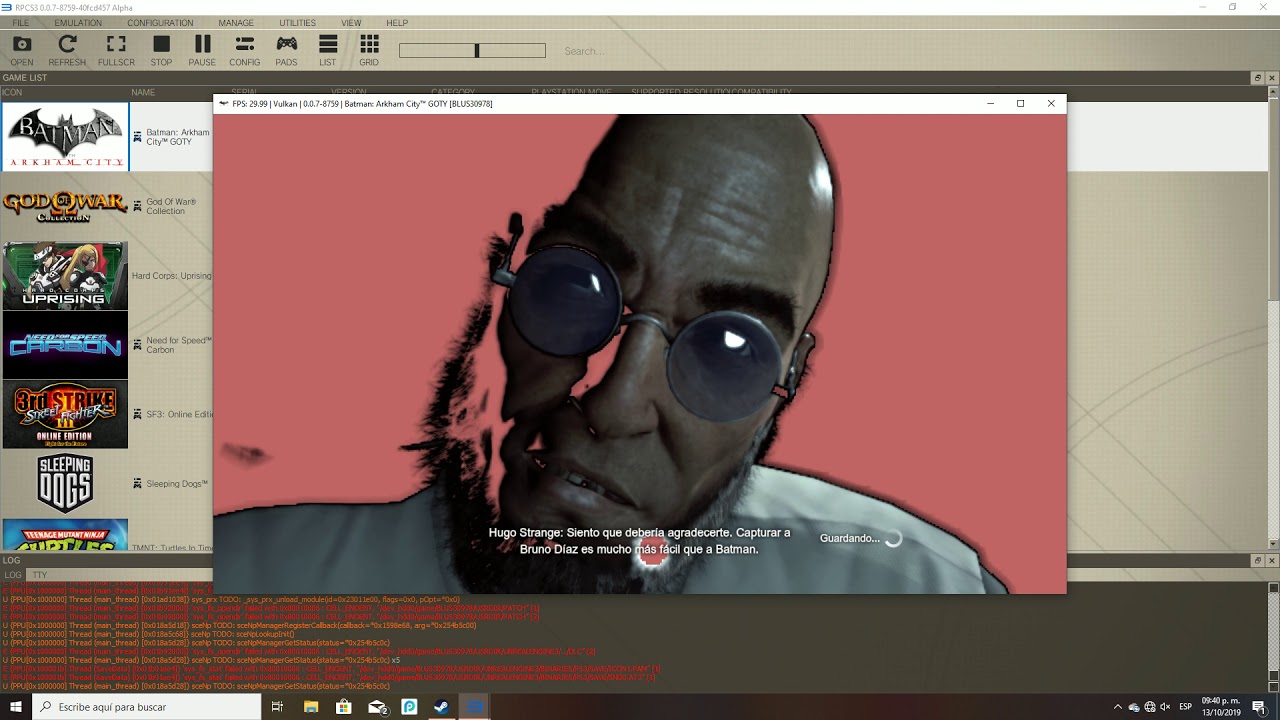
Task: Click the game list vertical scrollbar
Action: pos(1274,318)
